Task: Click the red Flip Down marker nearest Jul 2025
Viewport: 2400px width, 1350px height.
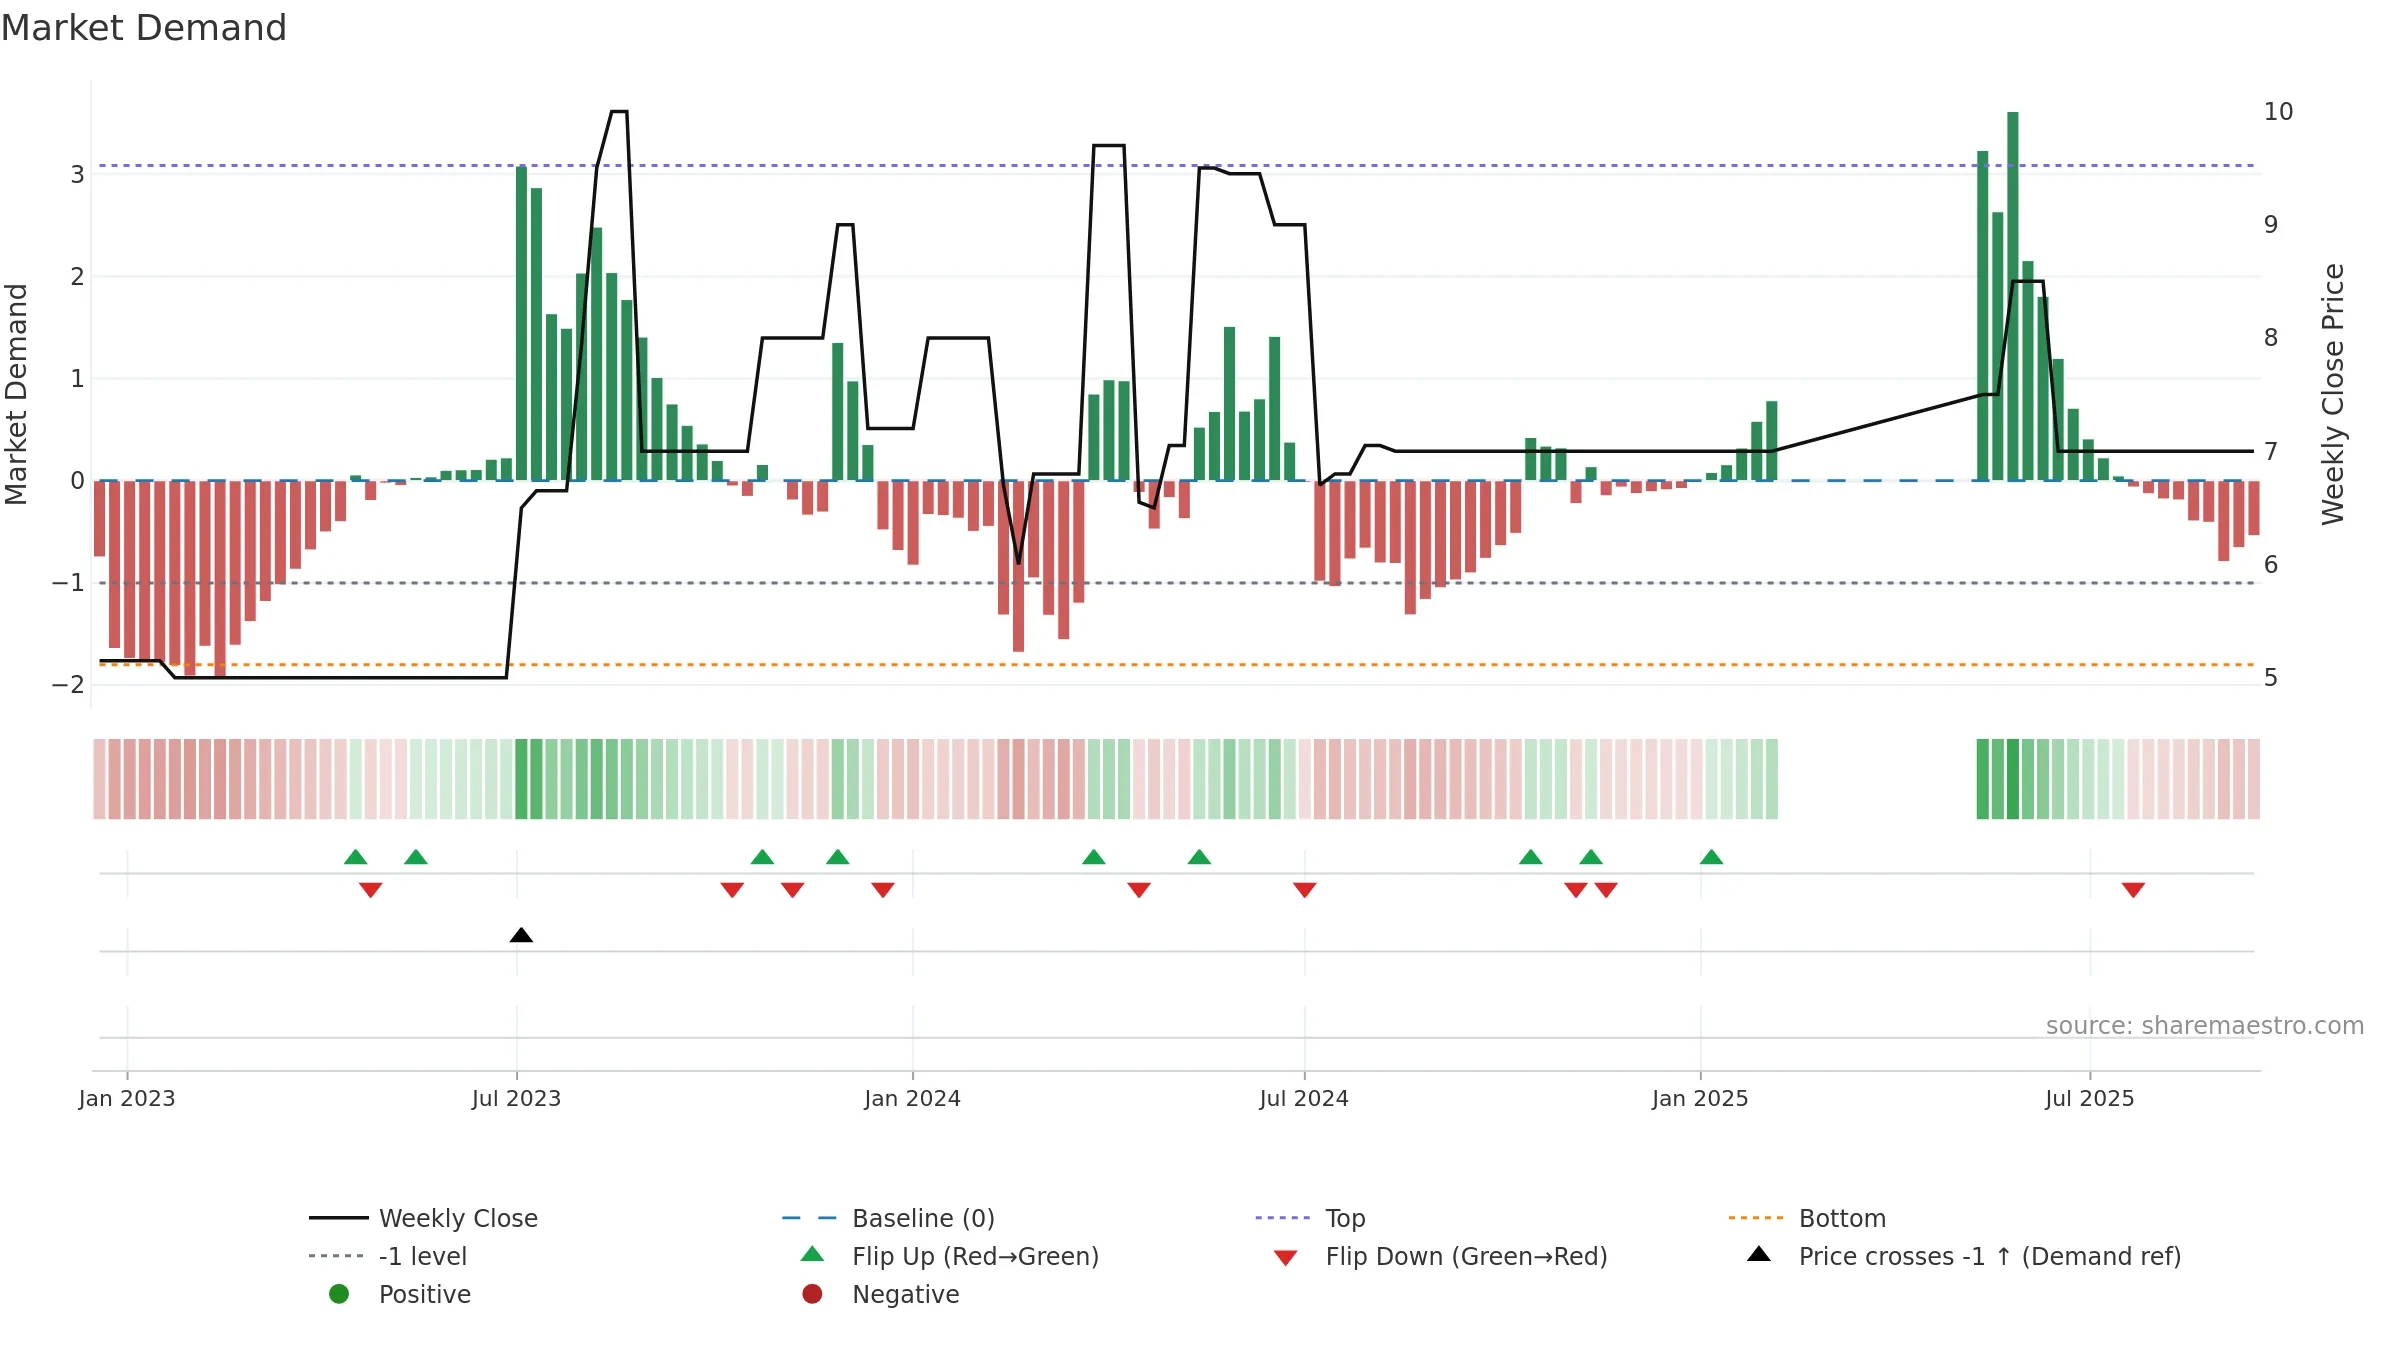Action: (2133, 890)
